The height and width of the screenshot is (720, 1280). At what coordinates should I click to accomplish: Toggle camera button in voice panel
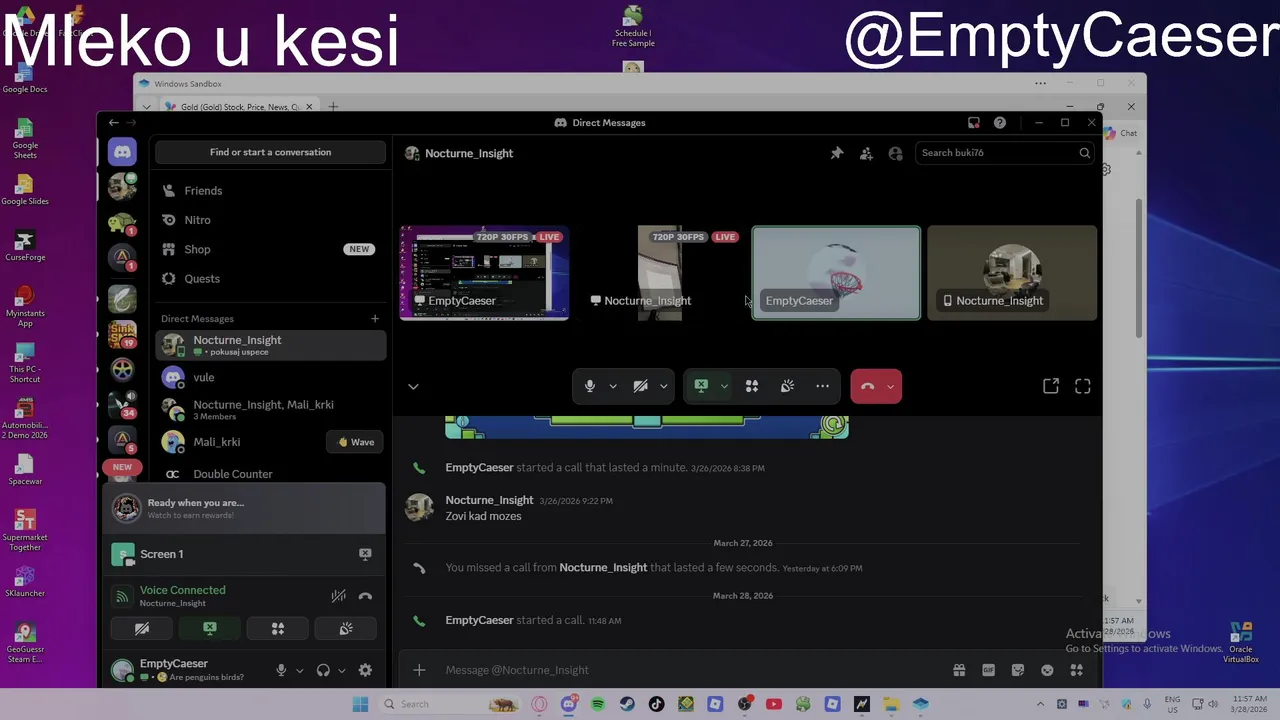tap(142, 628)
